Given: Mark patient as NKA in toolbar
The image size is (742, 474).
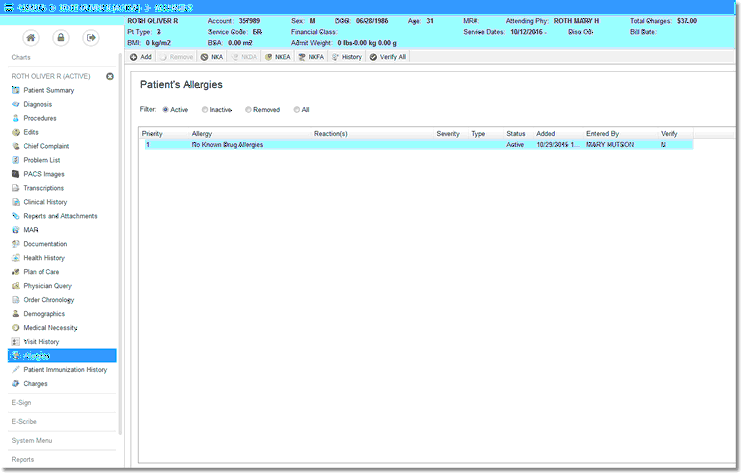Looking at the screenshot, I should coord(210,57).
